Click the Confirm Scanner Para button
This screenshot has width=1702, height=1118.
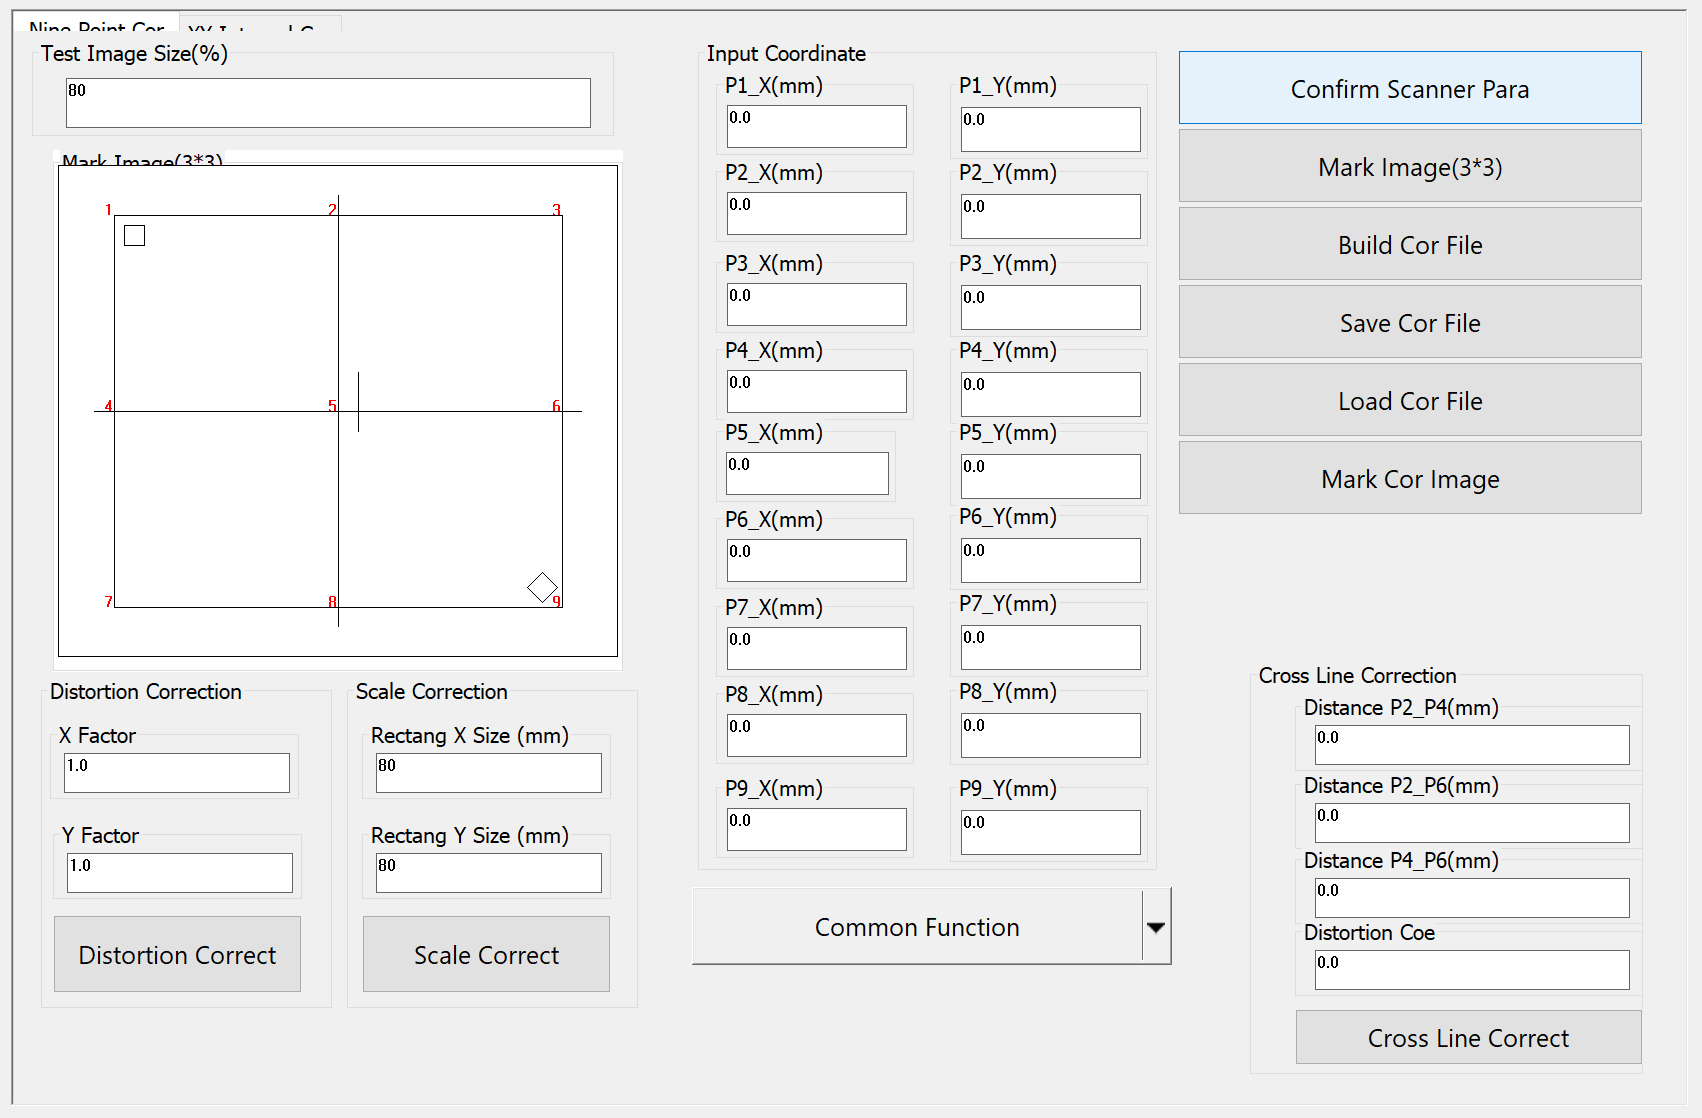(1410, 88)
